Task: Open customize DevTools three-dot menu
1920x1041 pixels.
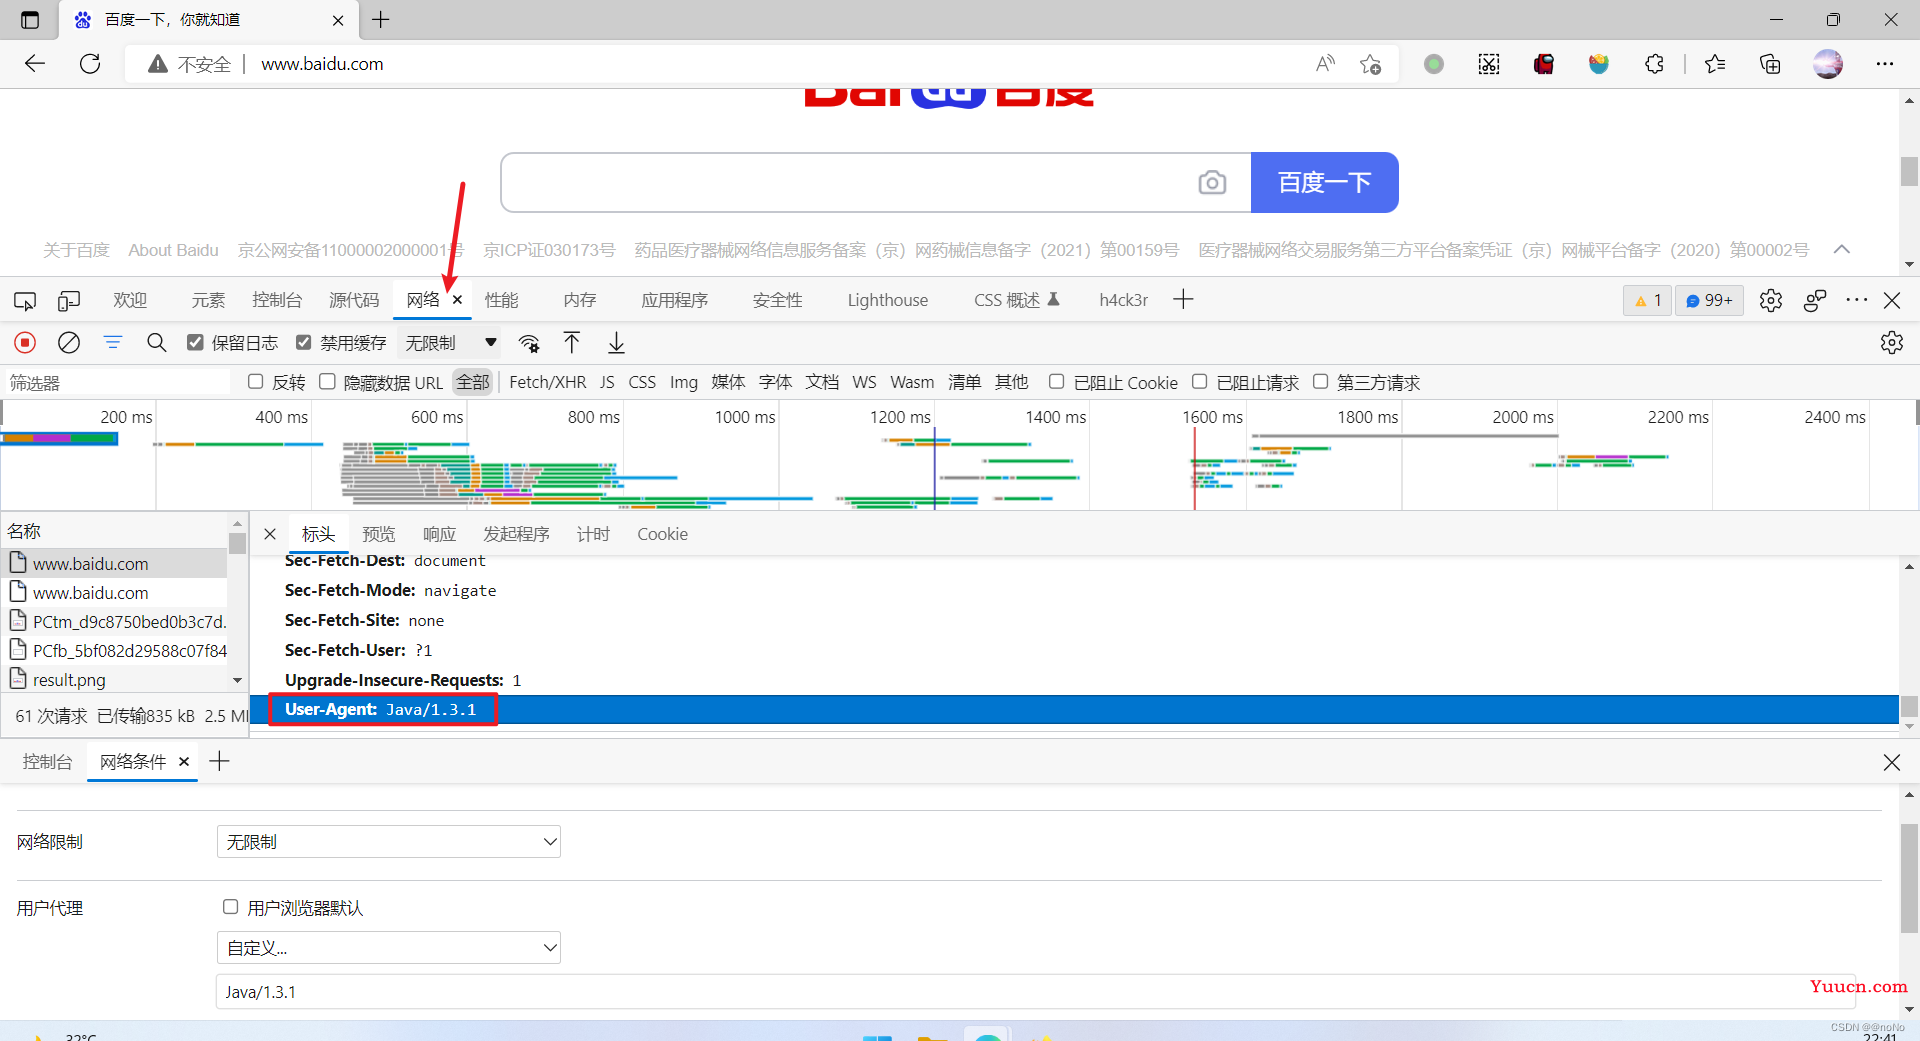Action: (1857, 300)
